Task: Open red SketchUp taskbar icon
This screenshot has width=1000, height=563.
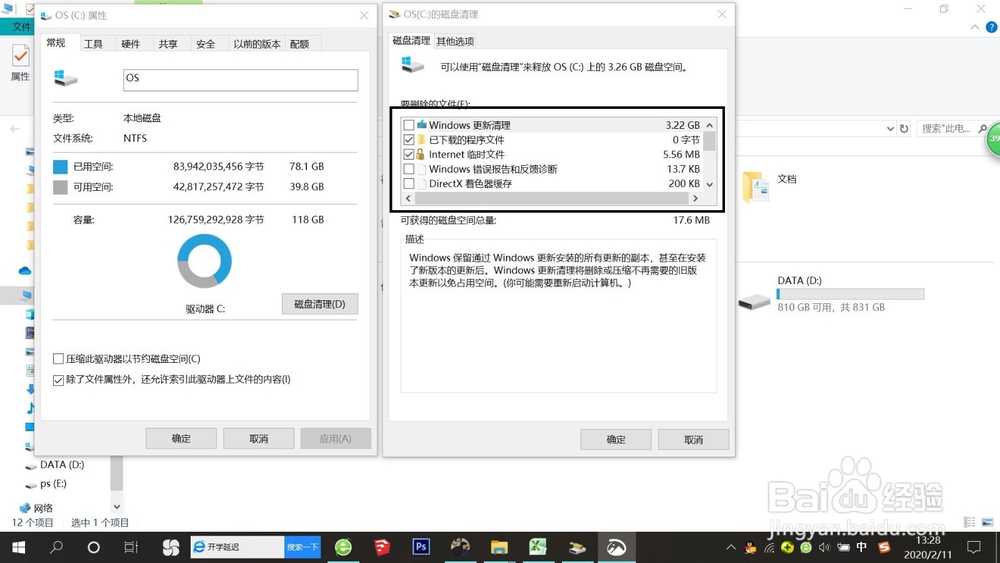Action: (x=382, y=547)
